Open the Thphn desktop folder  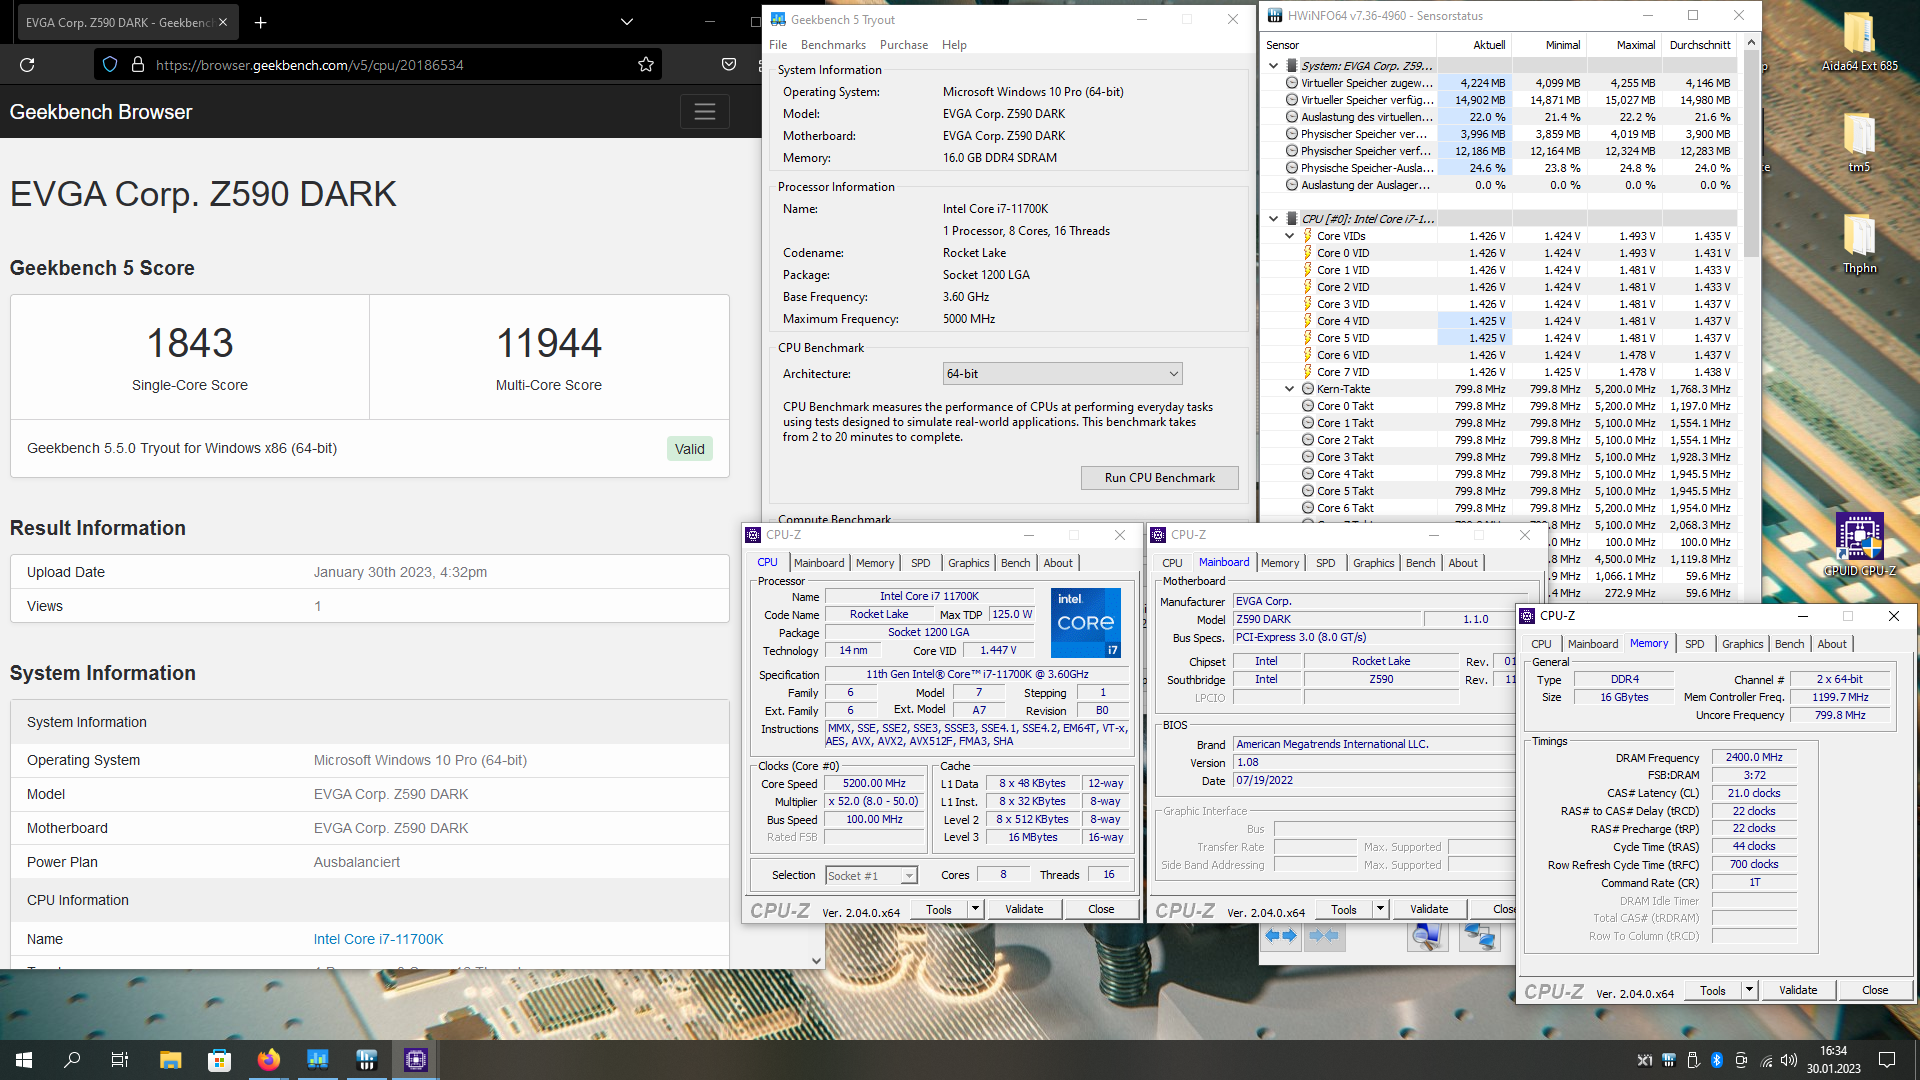click(x=1859, y=244)
